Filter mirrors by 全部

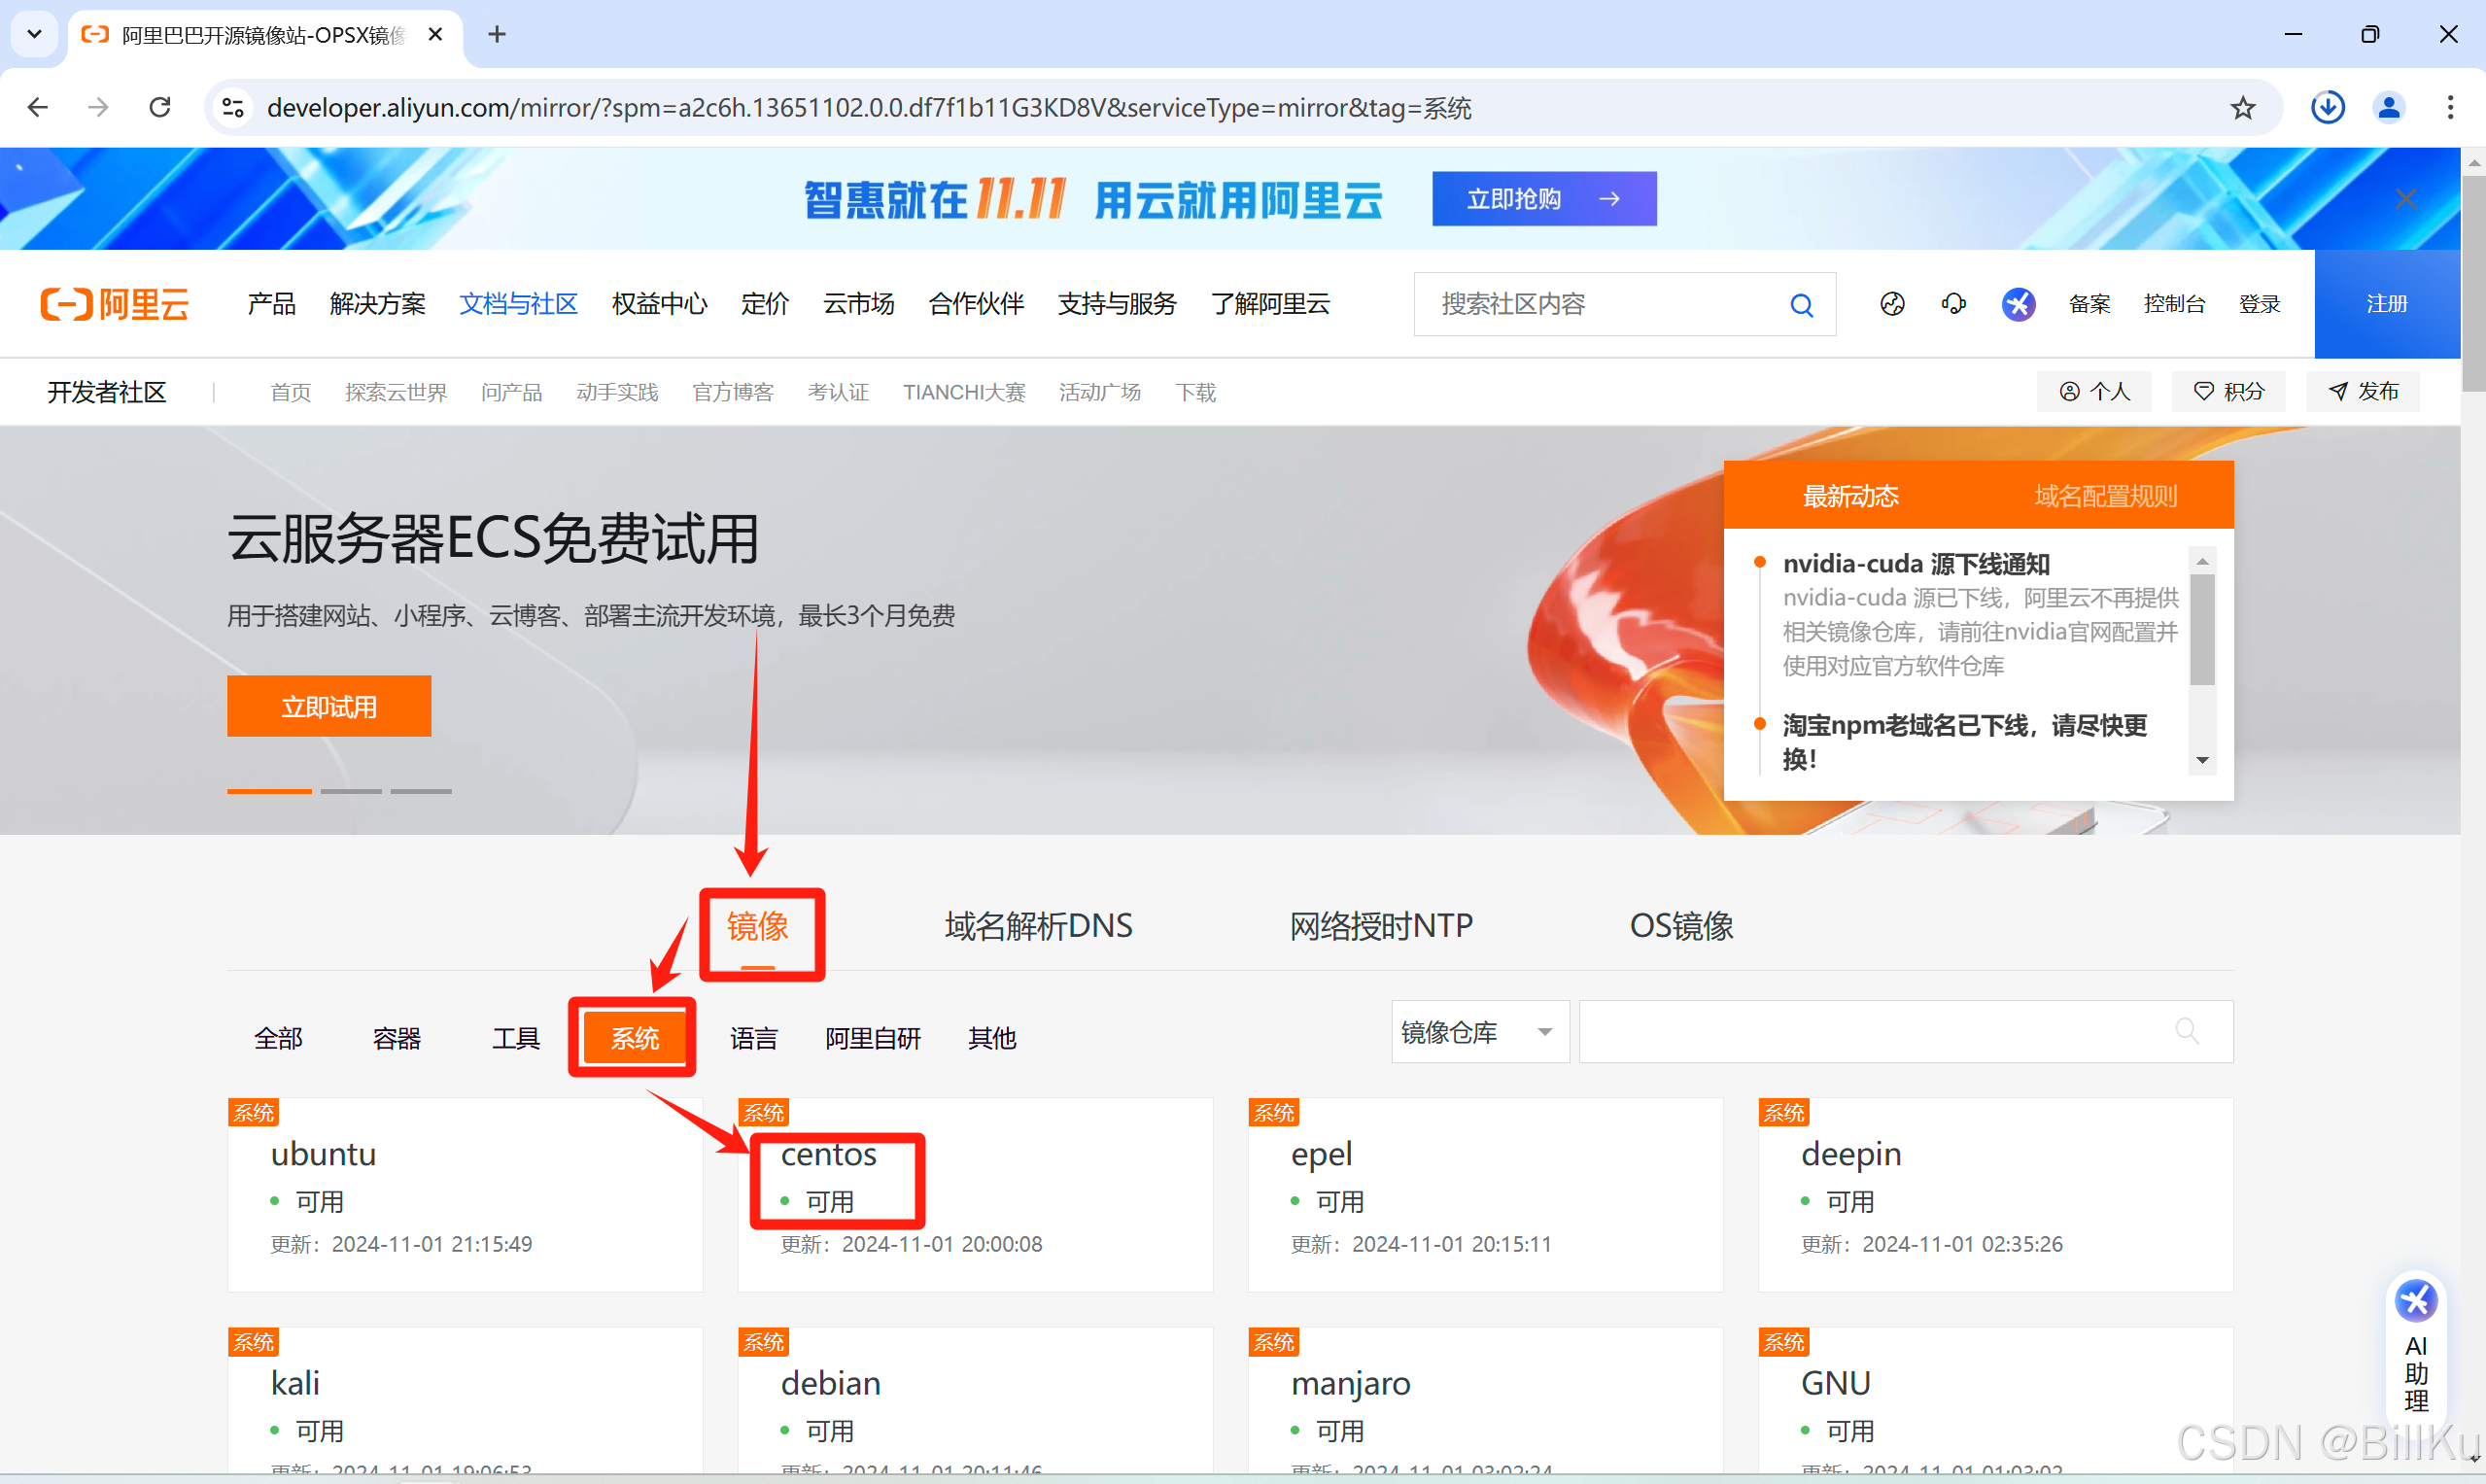[x=278, y=1038]
